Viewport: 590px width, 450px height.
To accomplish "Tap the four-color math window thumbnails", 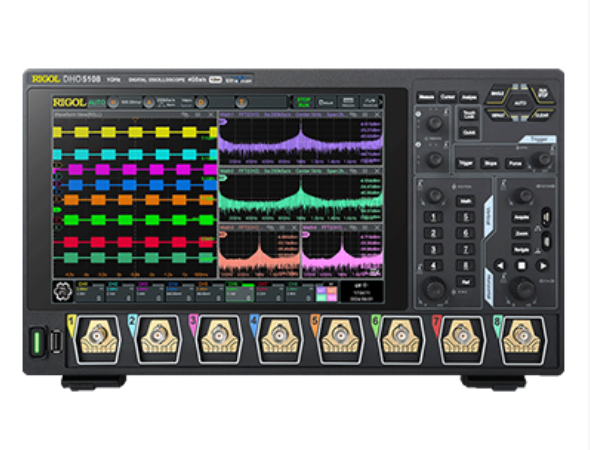I will point(327,294).
